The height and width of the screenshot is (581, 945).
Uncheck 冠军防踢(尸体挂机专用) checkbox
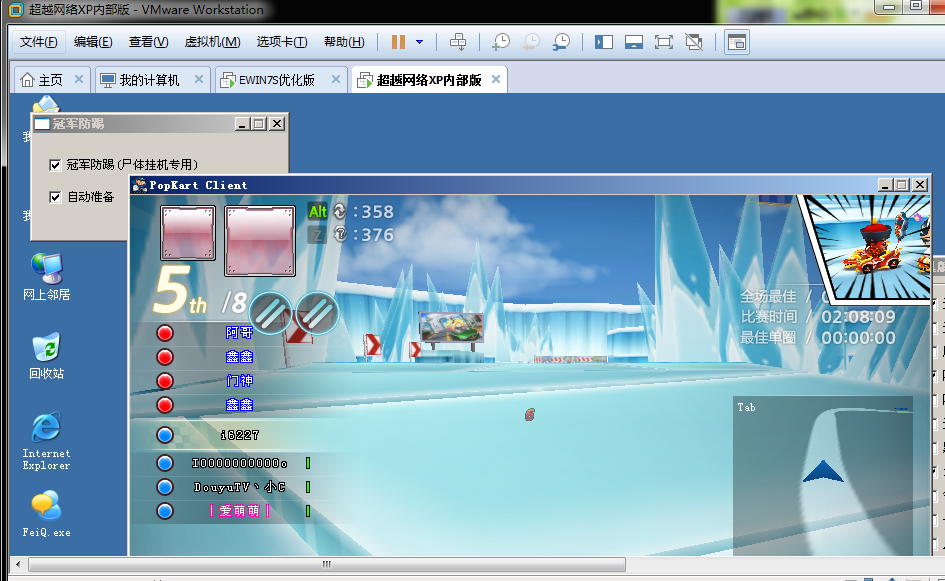[55, 165]
